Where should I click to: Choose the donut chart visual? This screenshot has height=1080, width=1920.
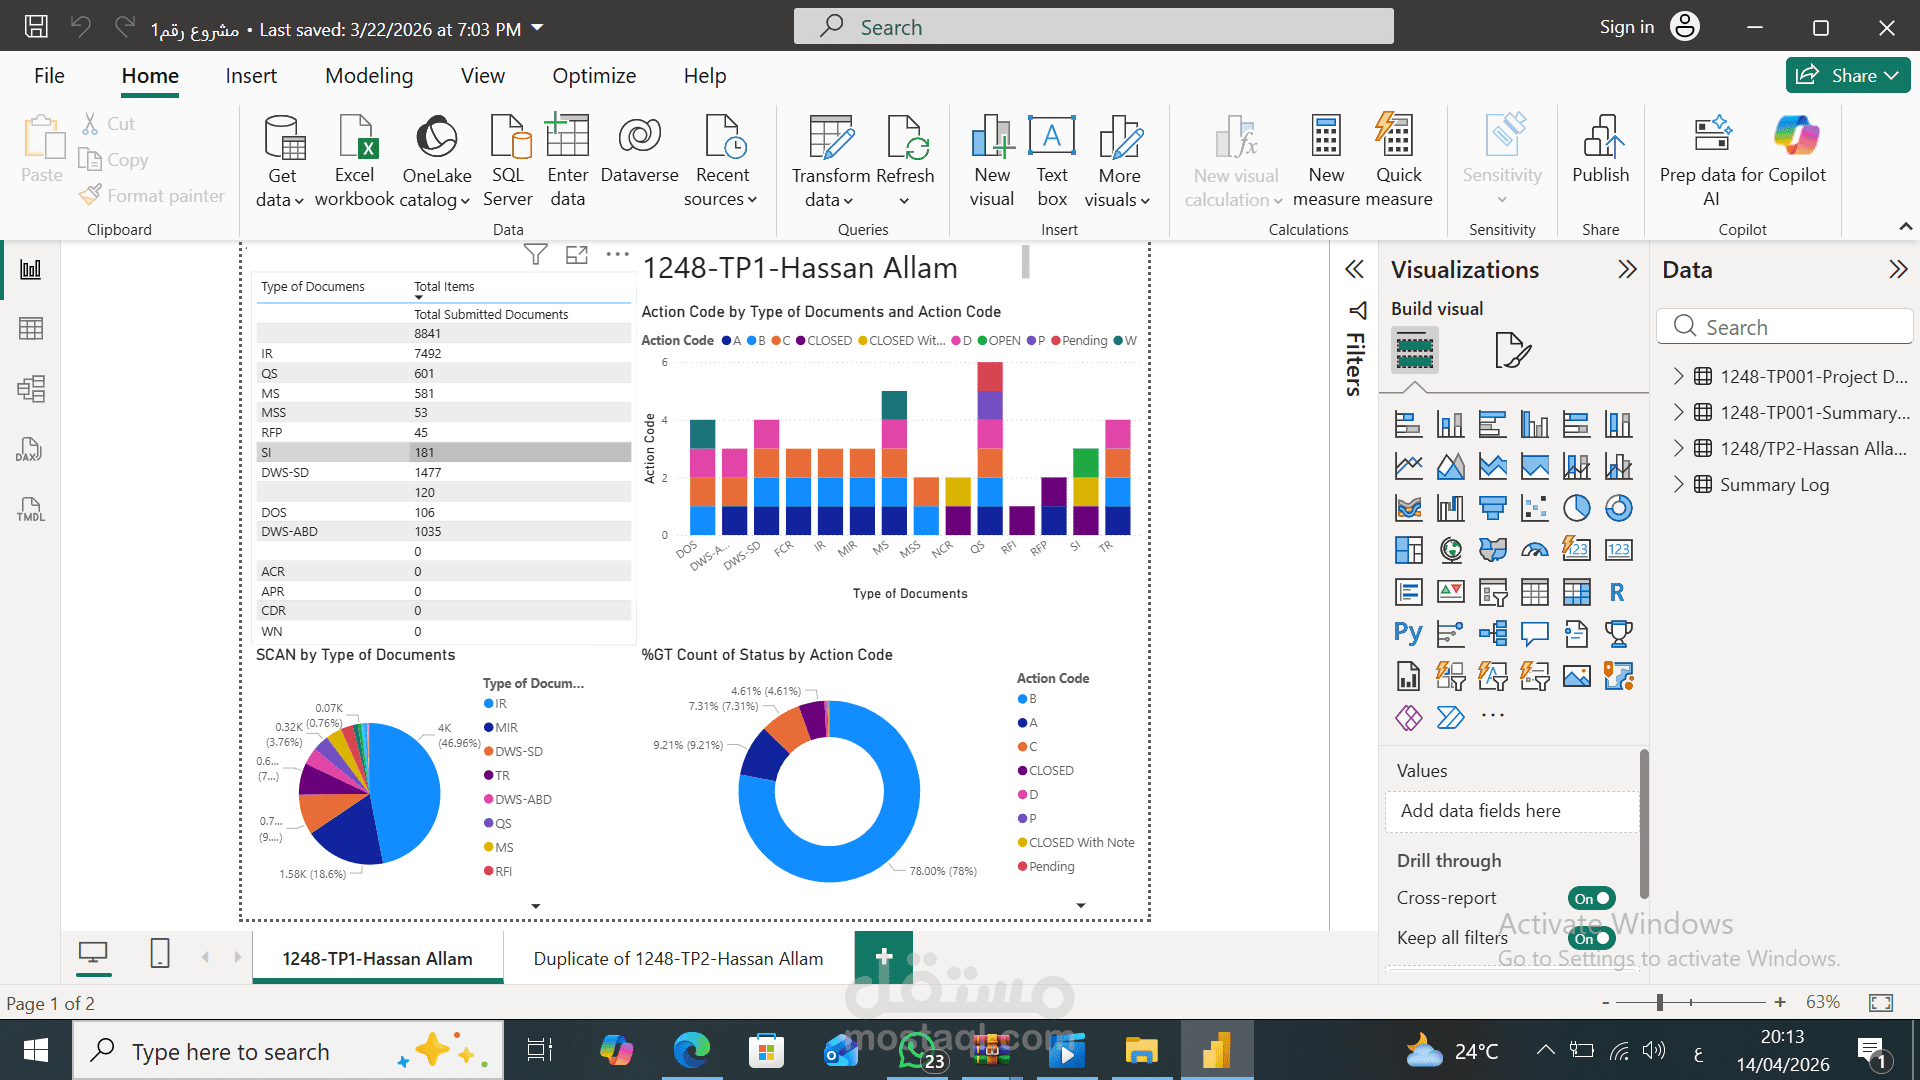(1618, 508)
